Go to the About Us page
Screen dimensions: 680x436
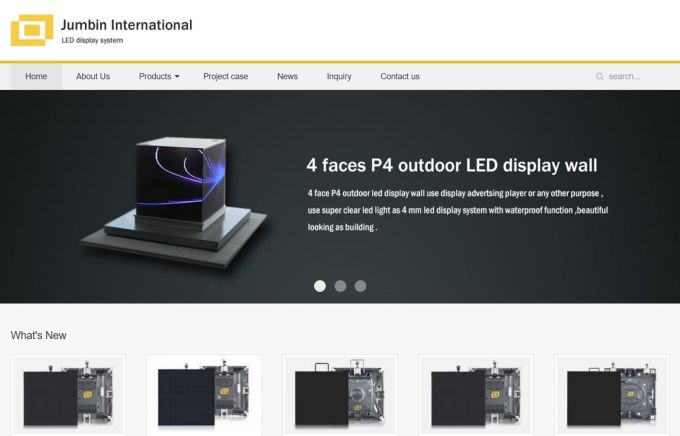click(93, 77)
